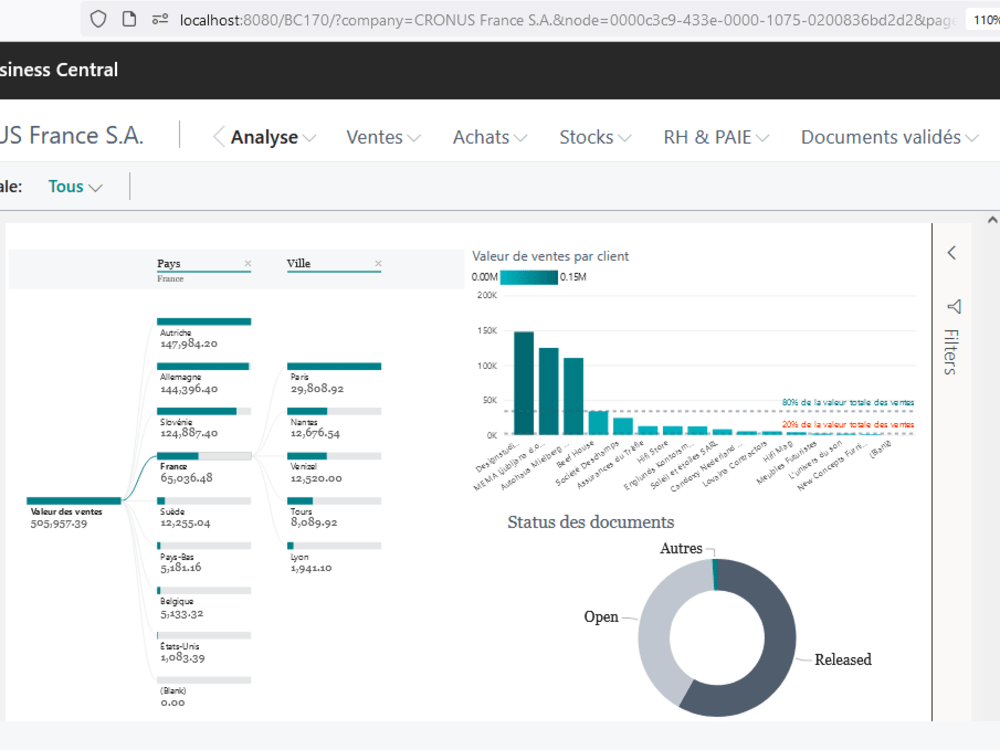Screen dimensions: 1000x750
Task: Click the scroll up arrow of page scrollbar
Action: point(992,220)
